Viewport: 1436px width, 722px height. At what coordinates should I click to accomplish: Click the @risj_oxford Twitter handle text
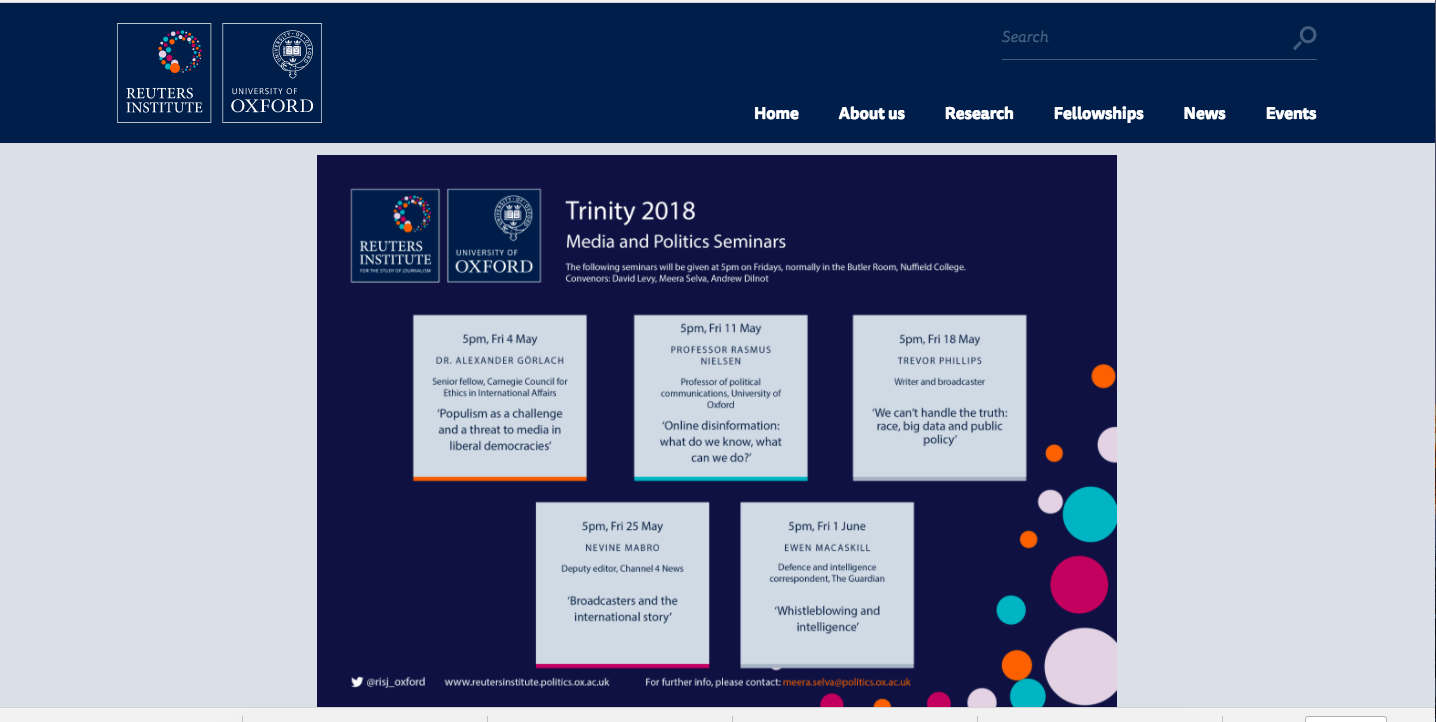[395, 682]
